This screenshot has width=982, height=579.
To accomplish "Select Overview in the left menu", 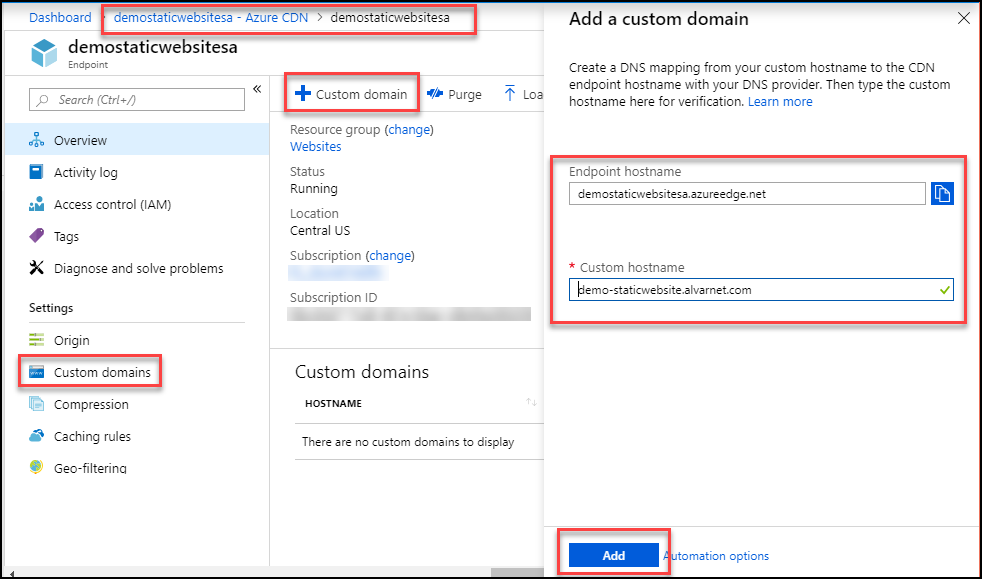I will click(137, 140).
